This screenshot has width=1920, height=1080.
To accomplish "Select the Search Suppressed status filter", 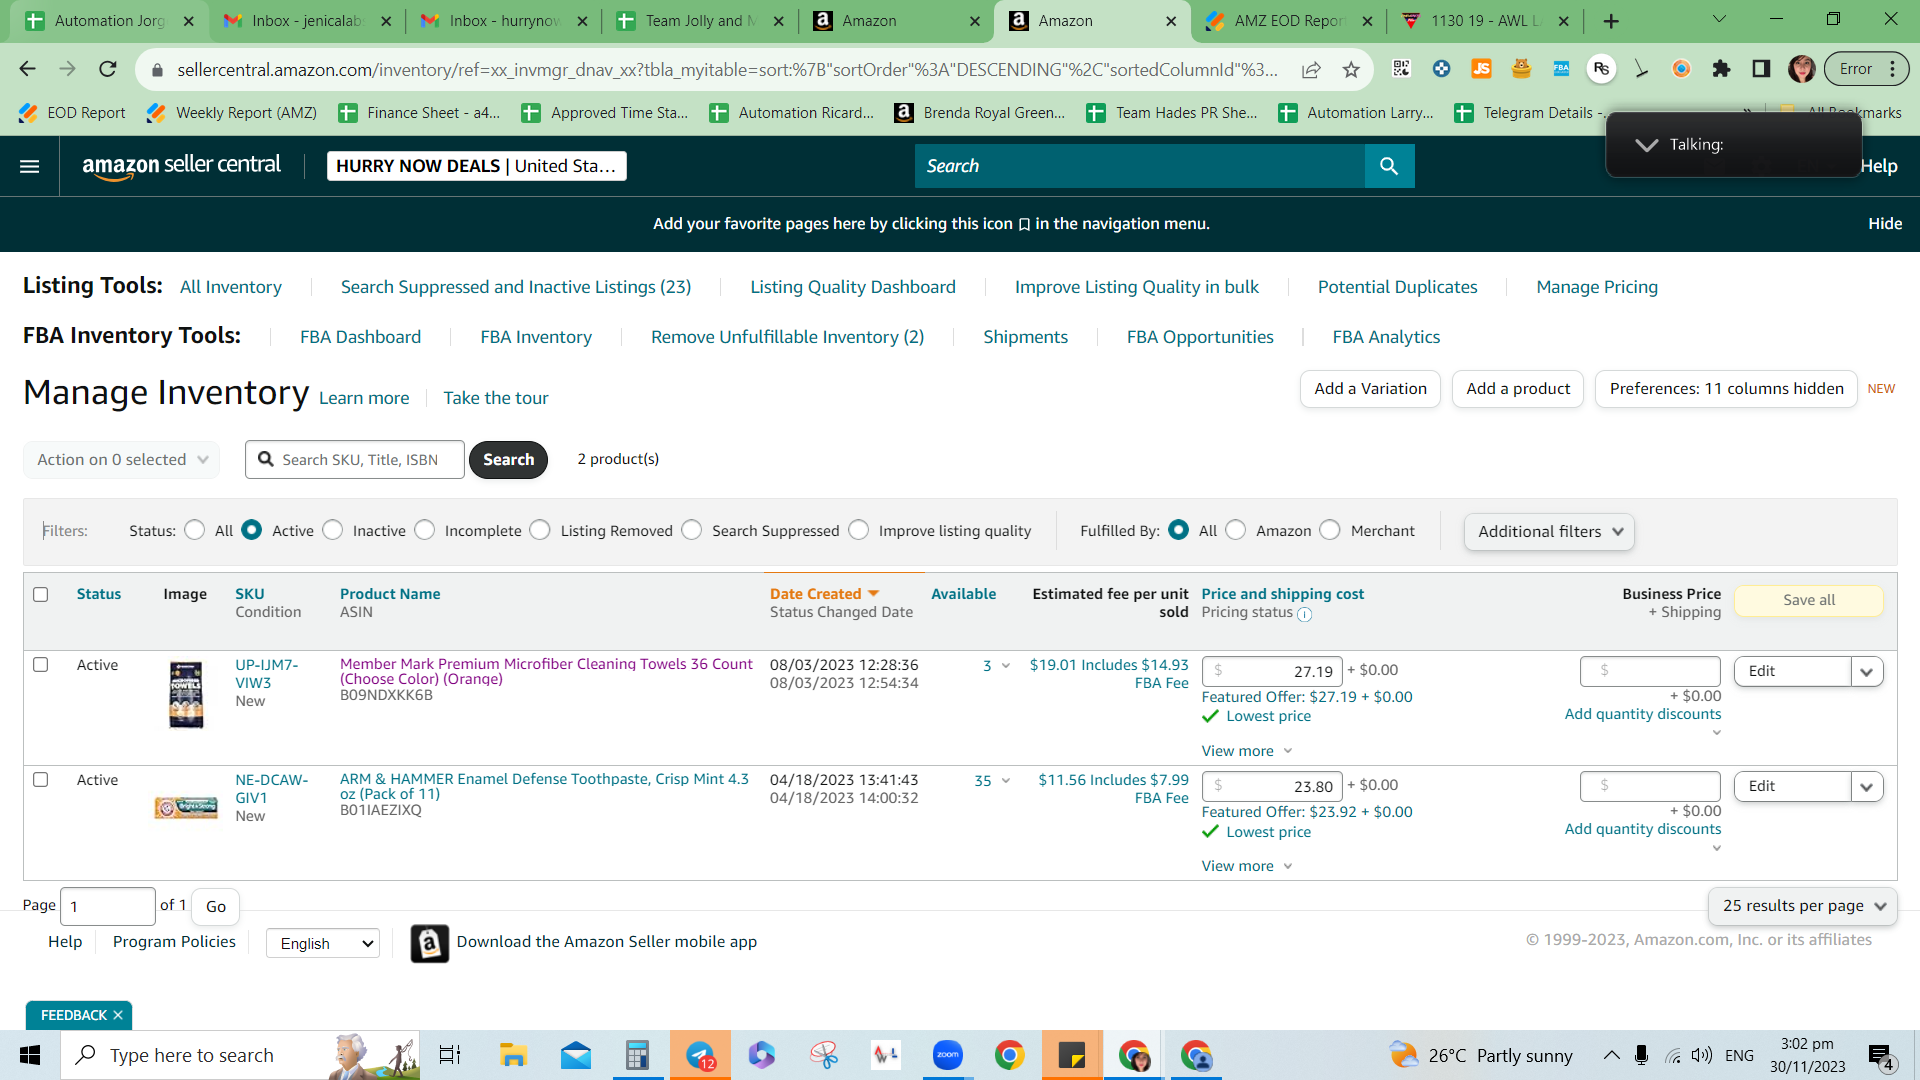I will pyautogui.click(x=692, y=530).
